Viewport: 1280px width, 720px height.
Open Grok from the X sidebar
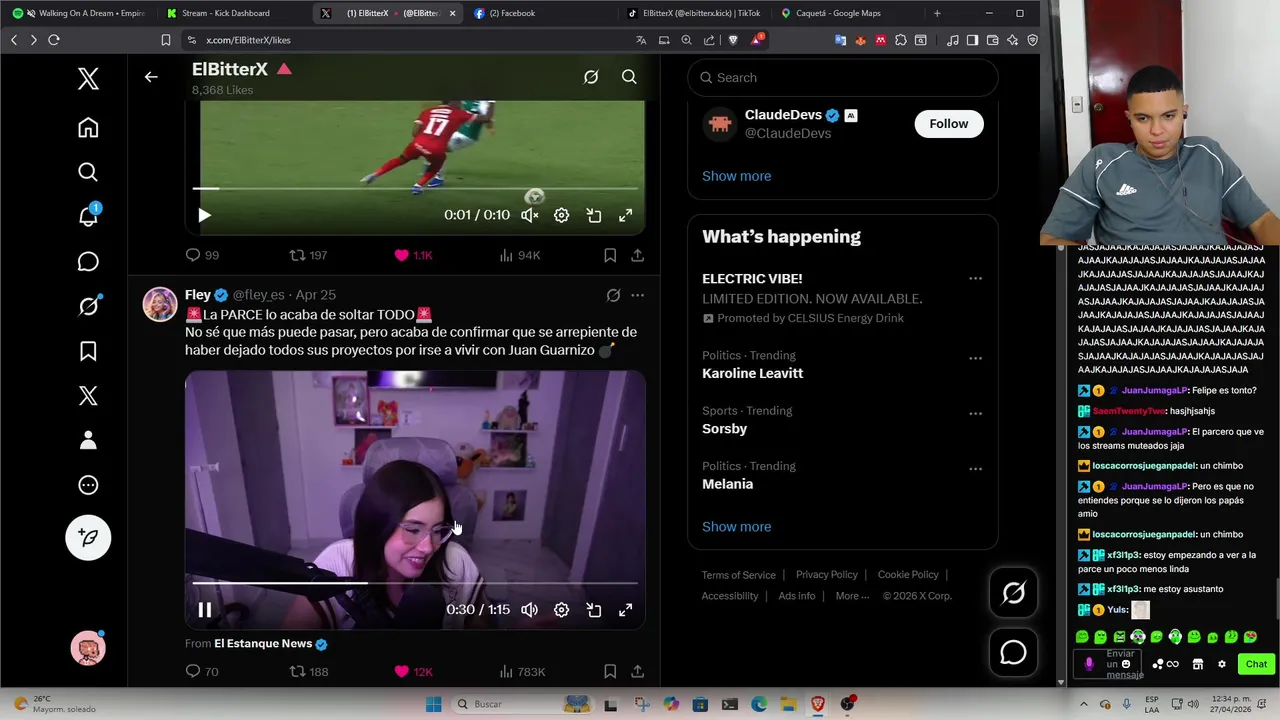click(88, 306)
